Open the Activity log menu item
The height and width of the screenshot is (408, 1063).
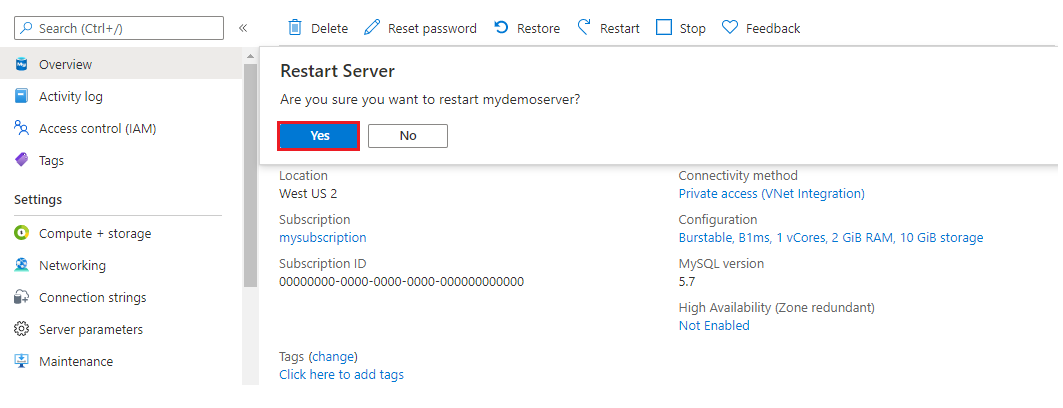click(70, 97)
